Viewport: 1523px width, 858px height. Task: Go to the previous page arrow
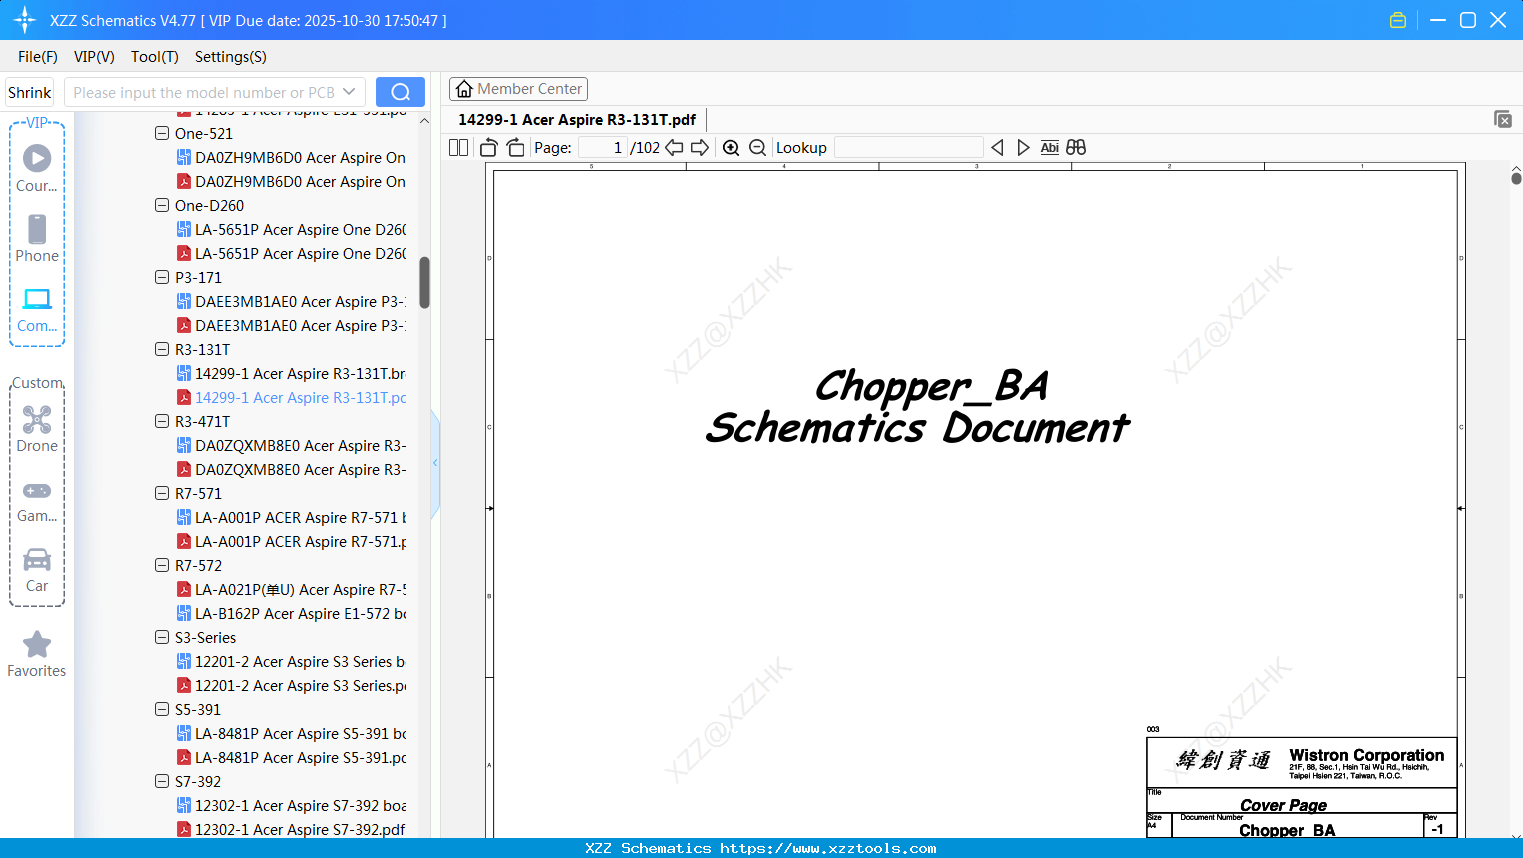(675, 148)
